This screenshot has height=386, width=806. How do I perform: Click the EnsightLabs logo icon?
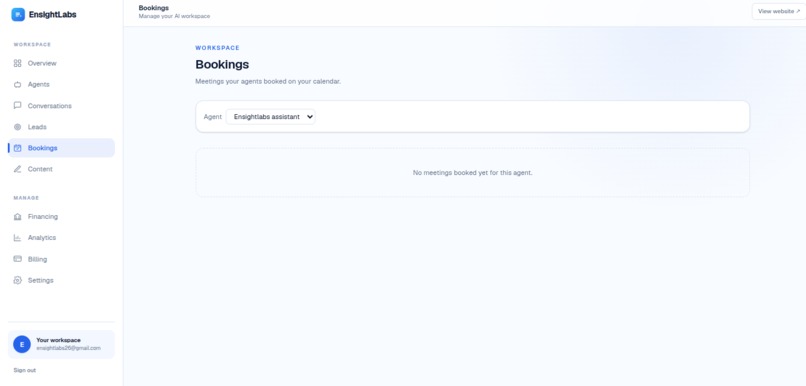tap(18, 14)
